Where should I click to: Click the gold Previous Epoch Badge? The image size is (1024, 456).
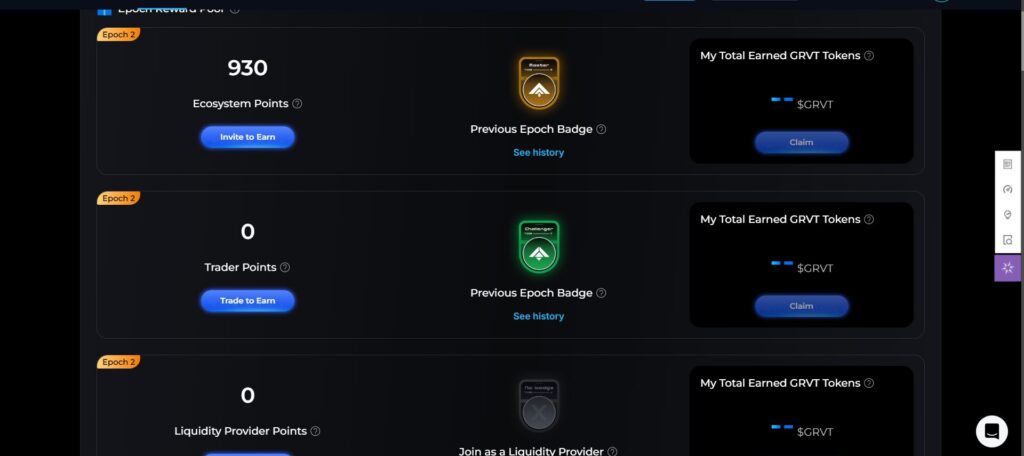tap(539, 84)
